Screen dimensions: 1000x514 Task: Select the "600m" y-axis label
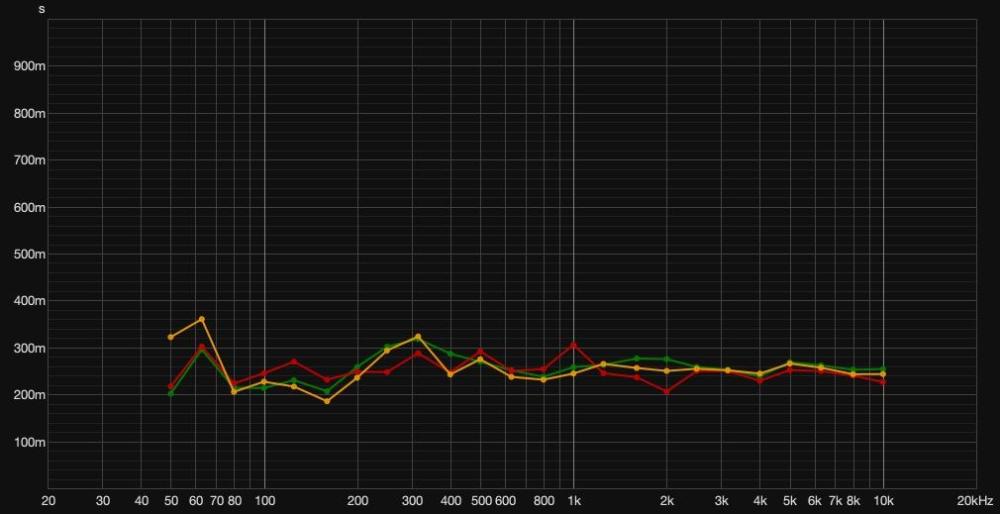29,207
